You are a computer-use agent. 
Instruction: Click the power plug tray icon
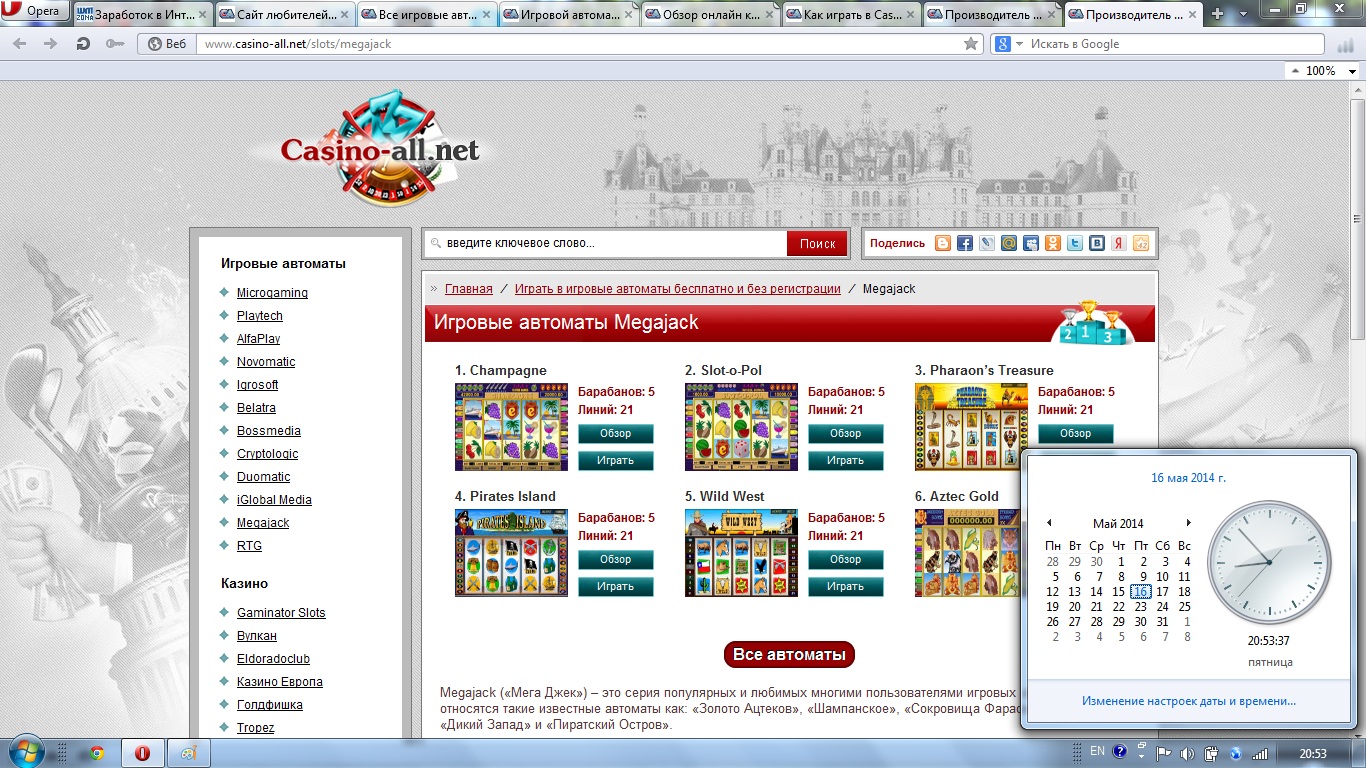pos(1211,753)
